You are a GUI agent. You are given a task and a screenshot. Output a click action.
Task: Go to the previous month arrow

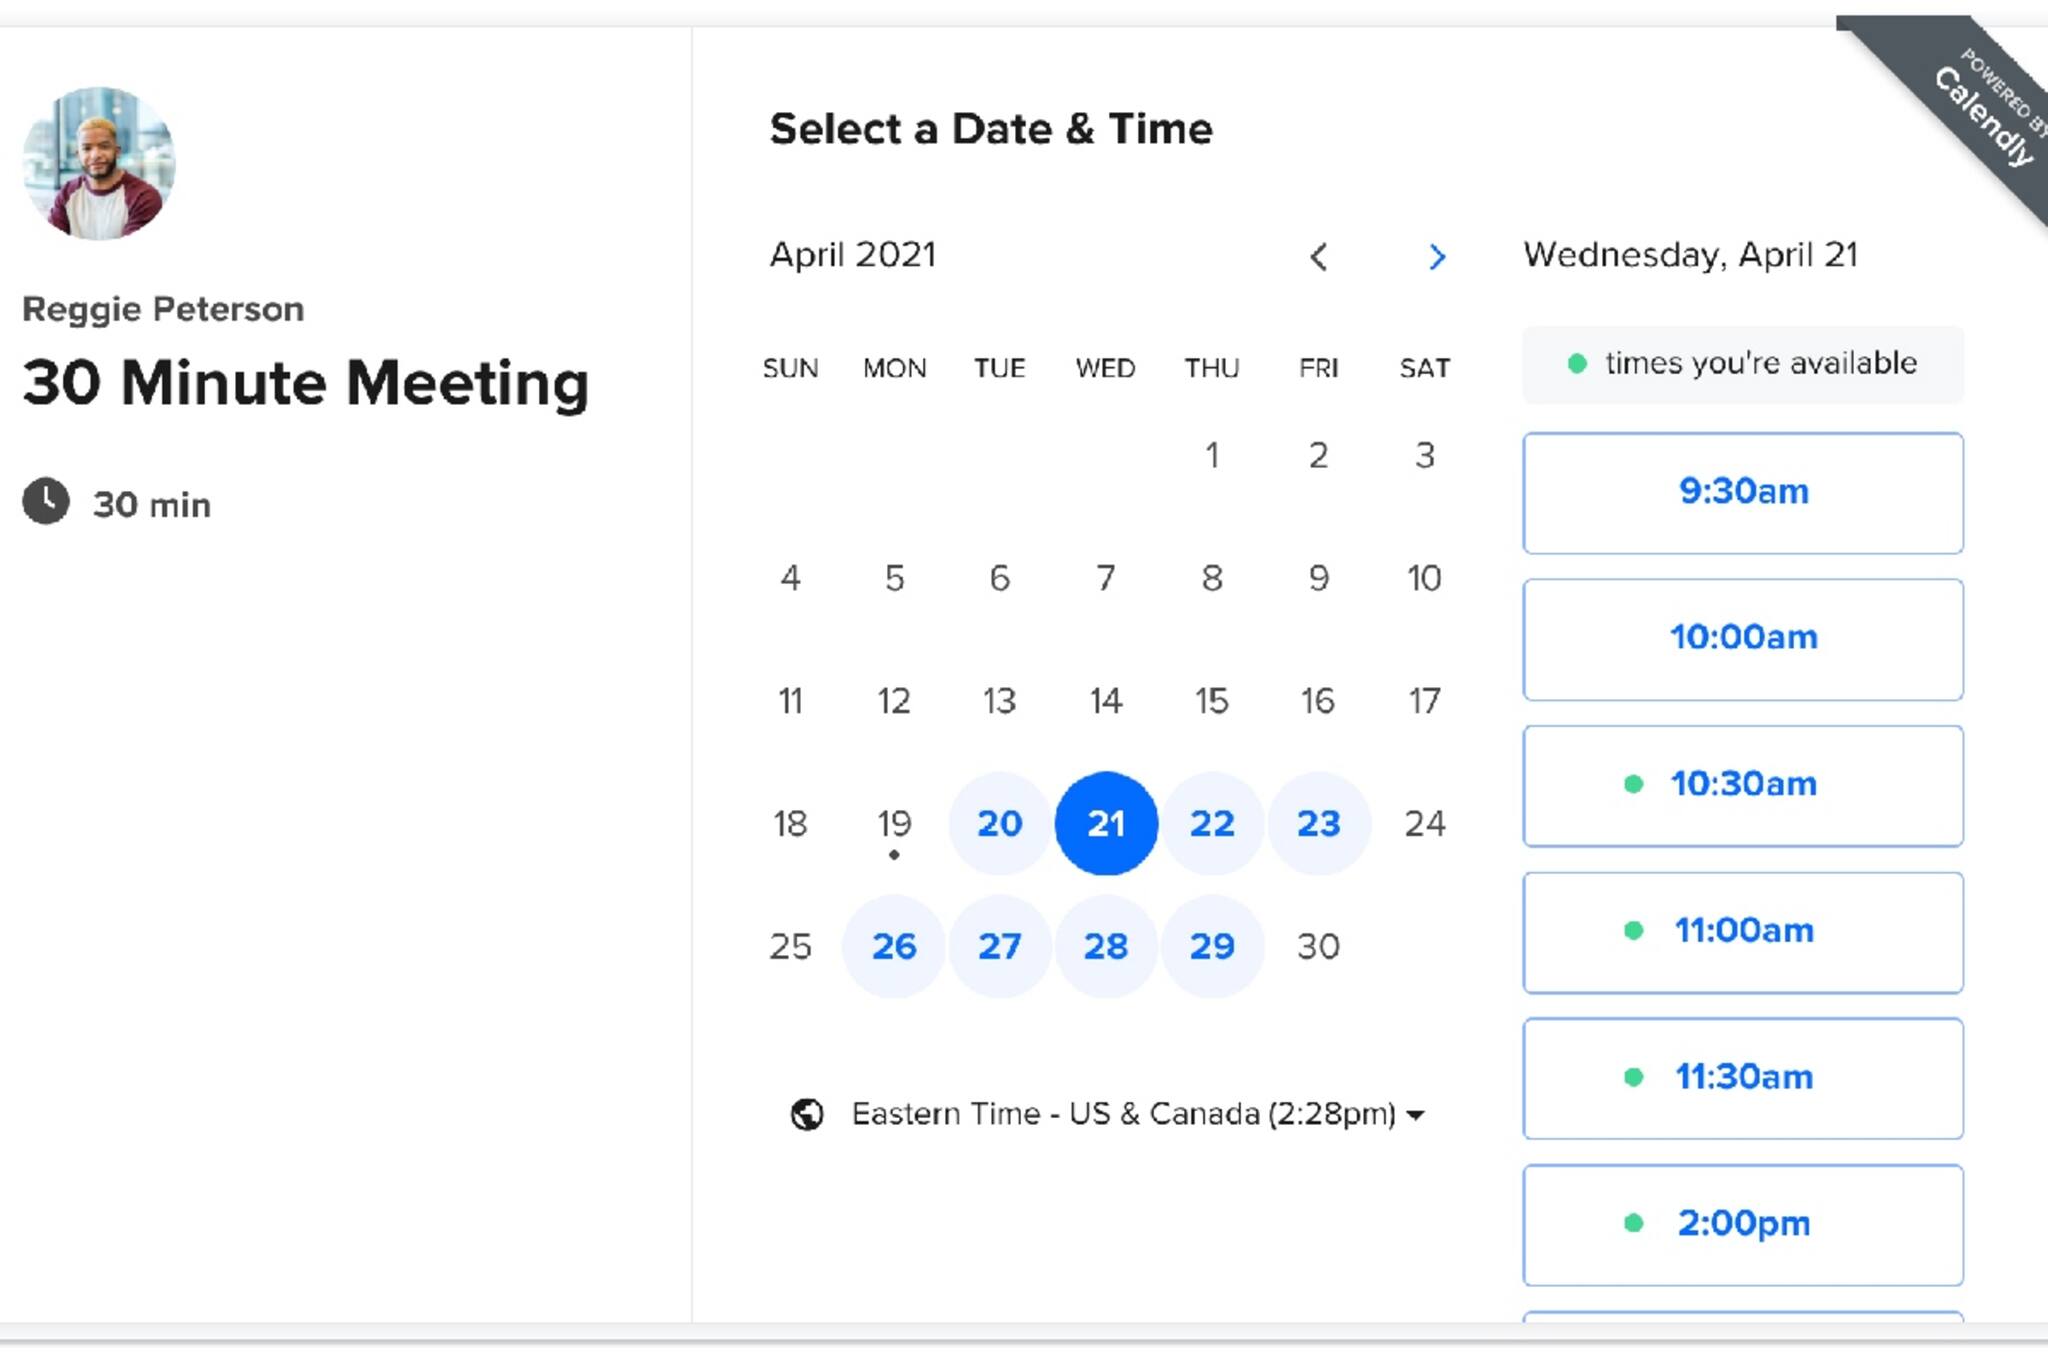[x=1318, y=257]
